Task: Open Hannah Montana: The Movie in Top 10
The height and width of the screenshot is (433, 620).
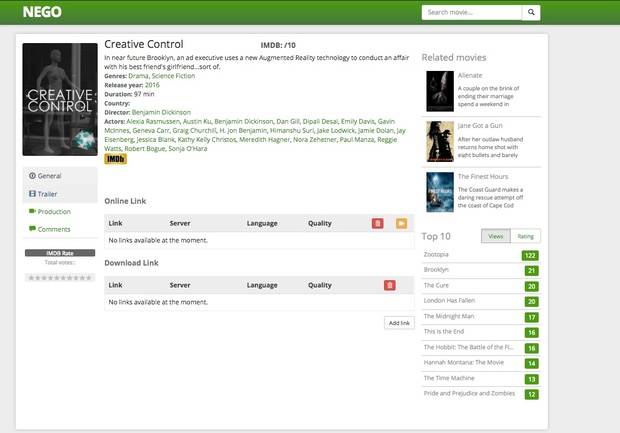Action: (x=464, y=362)
